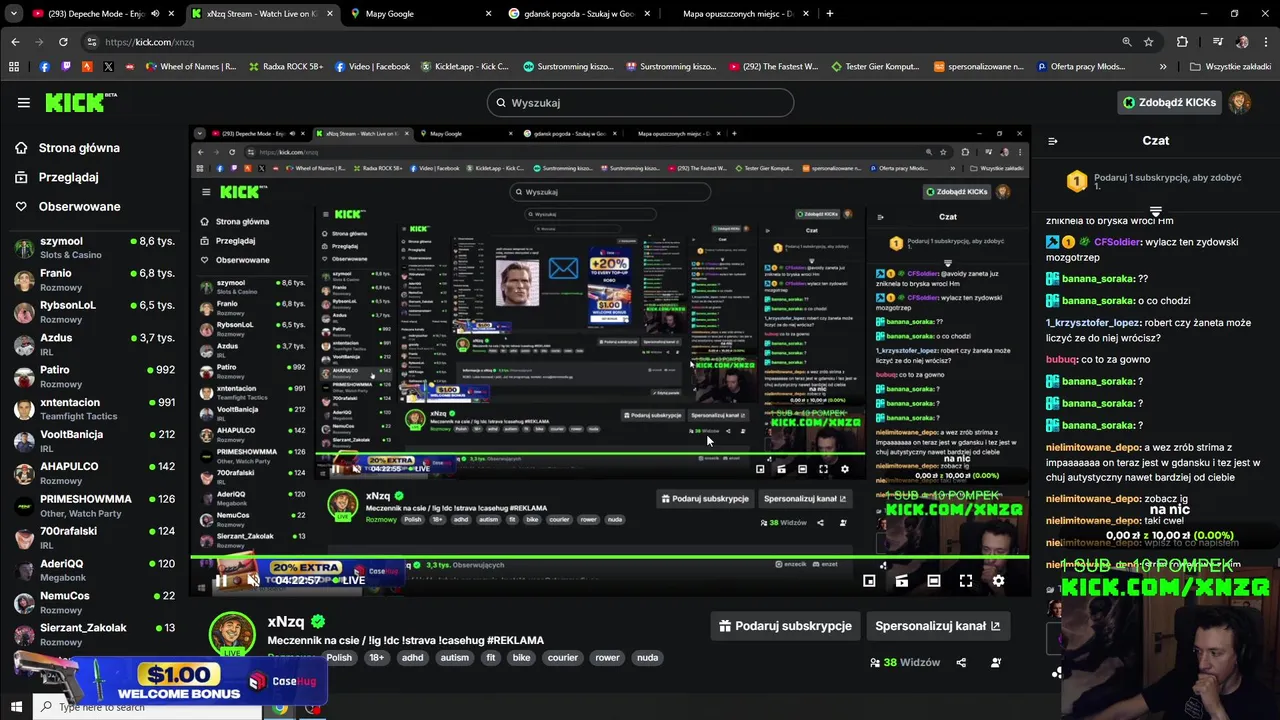Open the Azdus channel in the sidebar
This screenshot has height=720, width=1280.
coord(95,344)
